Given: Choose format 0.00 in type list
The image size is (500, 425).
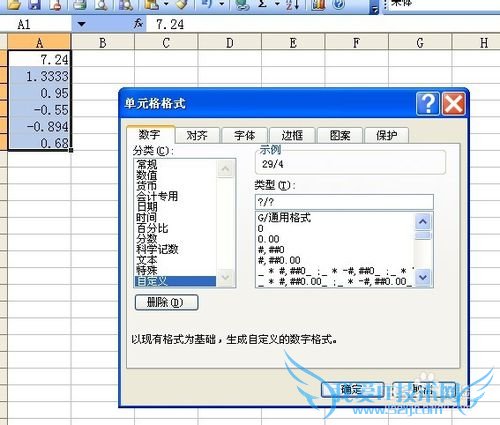Looking at the screenshot, I should point(335,239).
